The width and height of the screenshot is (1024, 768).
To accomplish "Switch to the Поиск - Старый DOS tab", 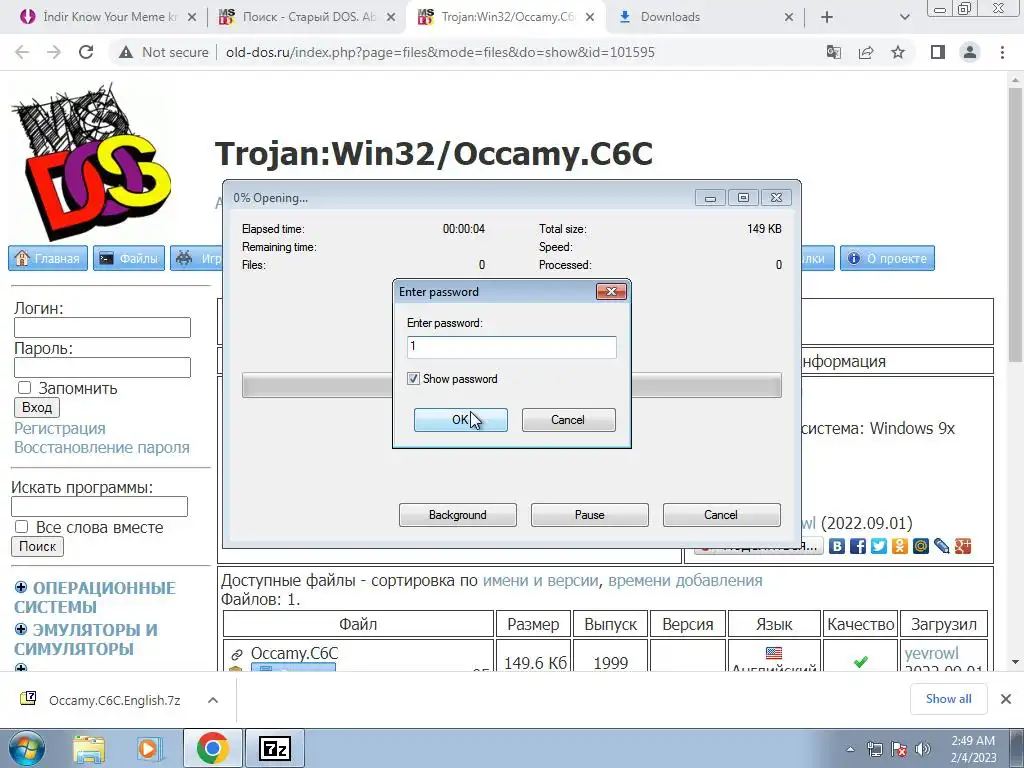I will tap(307, 17).
